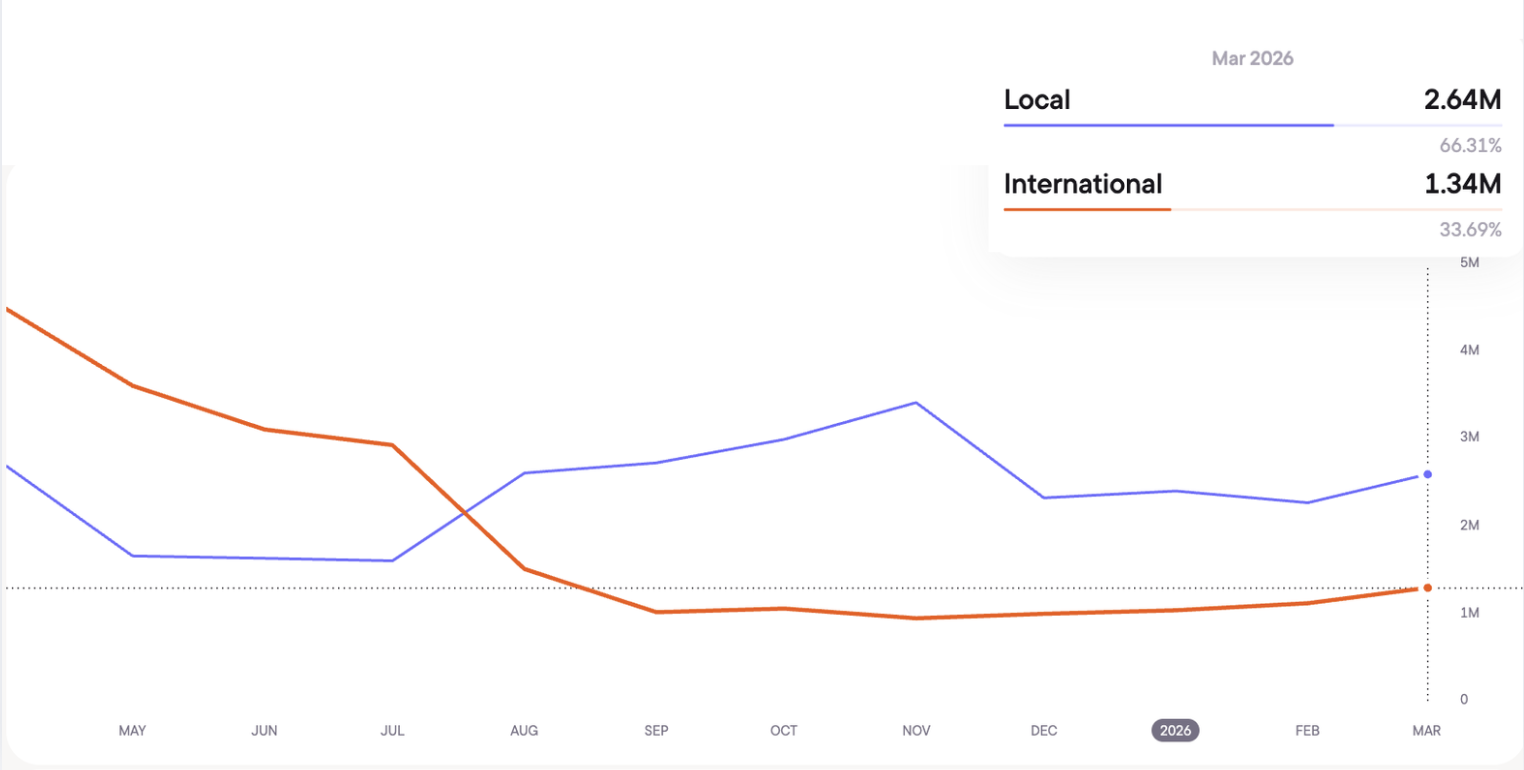The width and height of the screenshot is (1524, 770).
Task: Click the International legend label in tooltip
Action: point(1083,184)
